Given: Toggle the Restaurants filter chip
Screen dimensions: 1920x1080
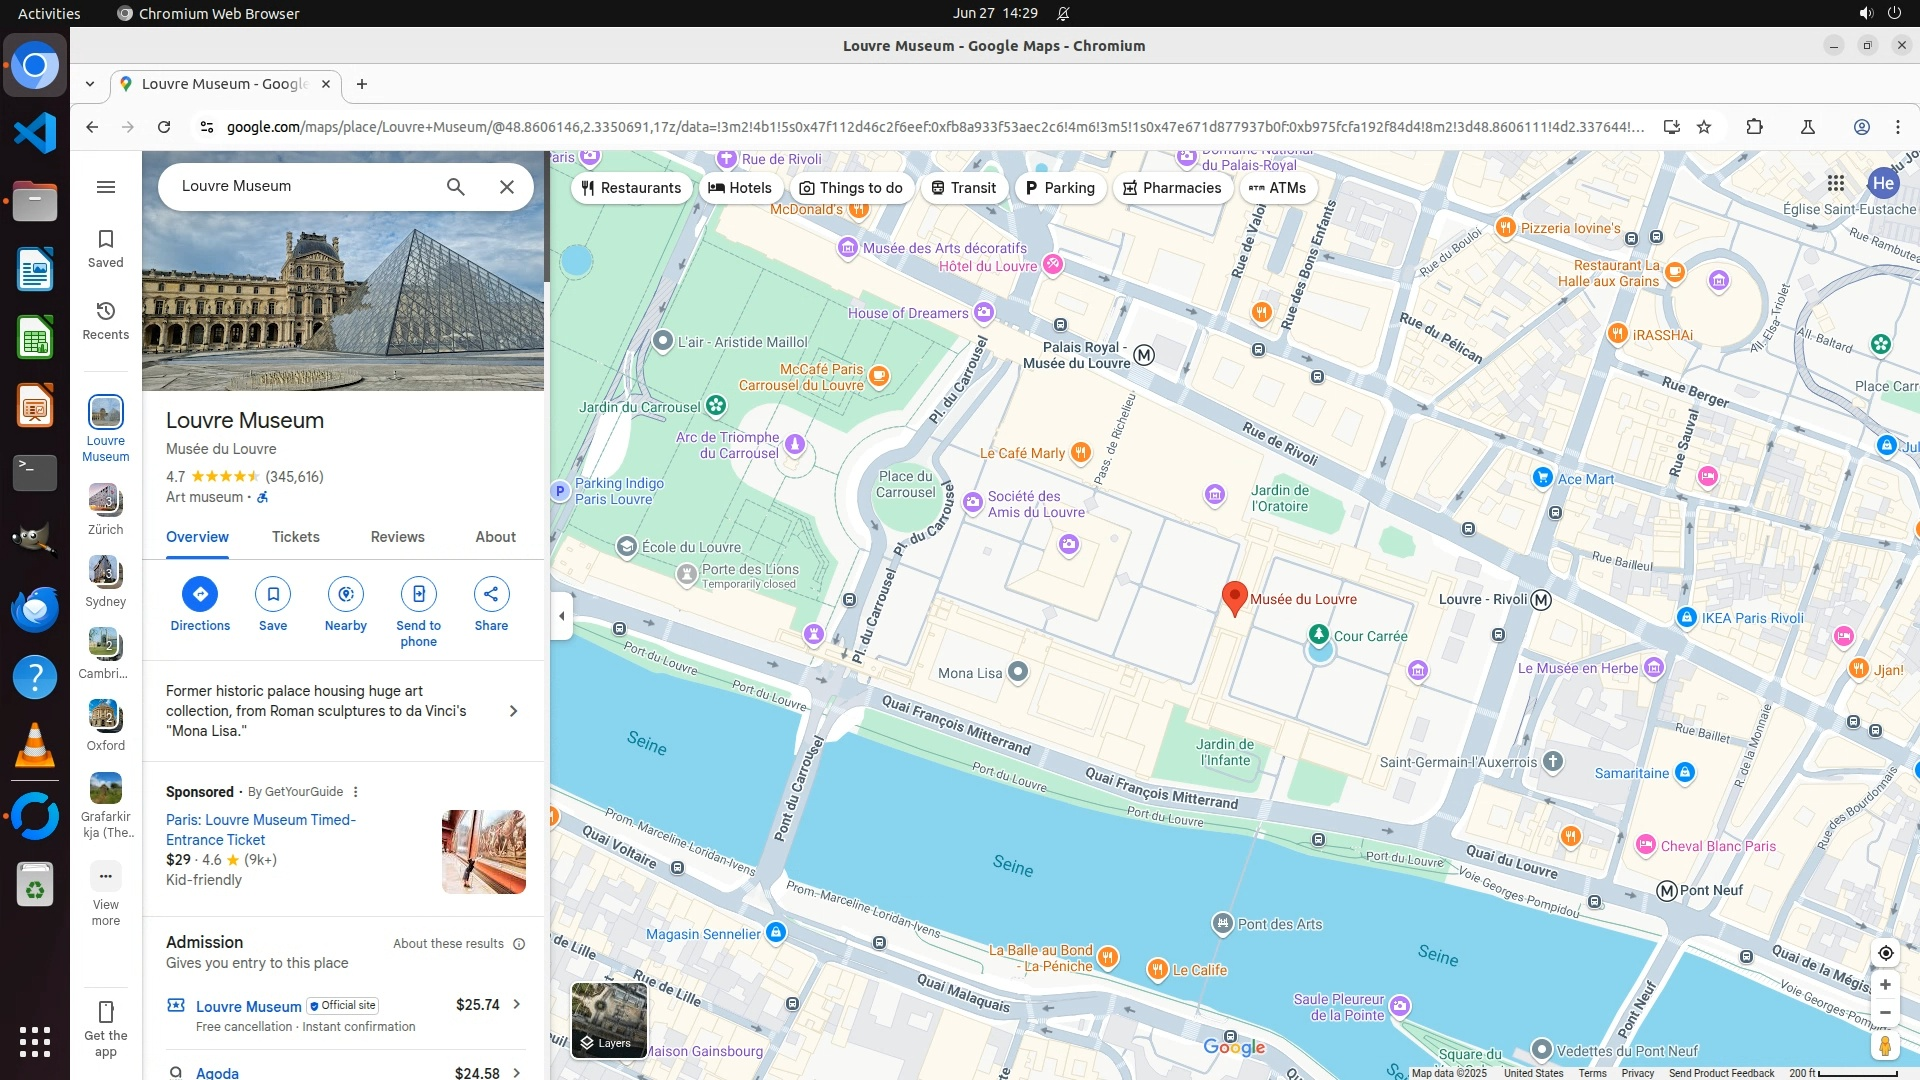Looking at the screenshot, I should pos(631,188).
